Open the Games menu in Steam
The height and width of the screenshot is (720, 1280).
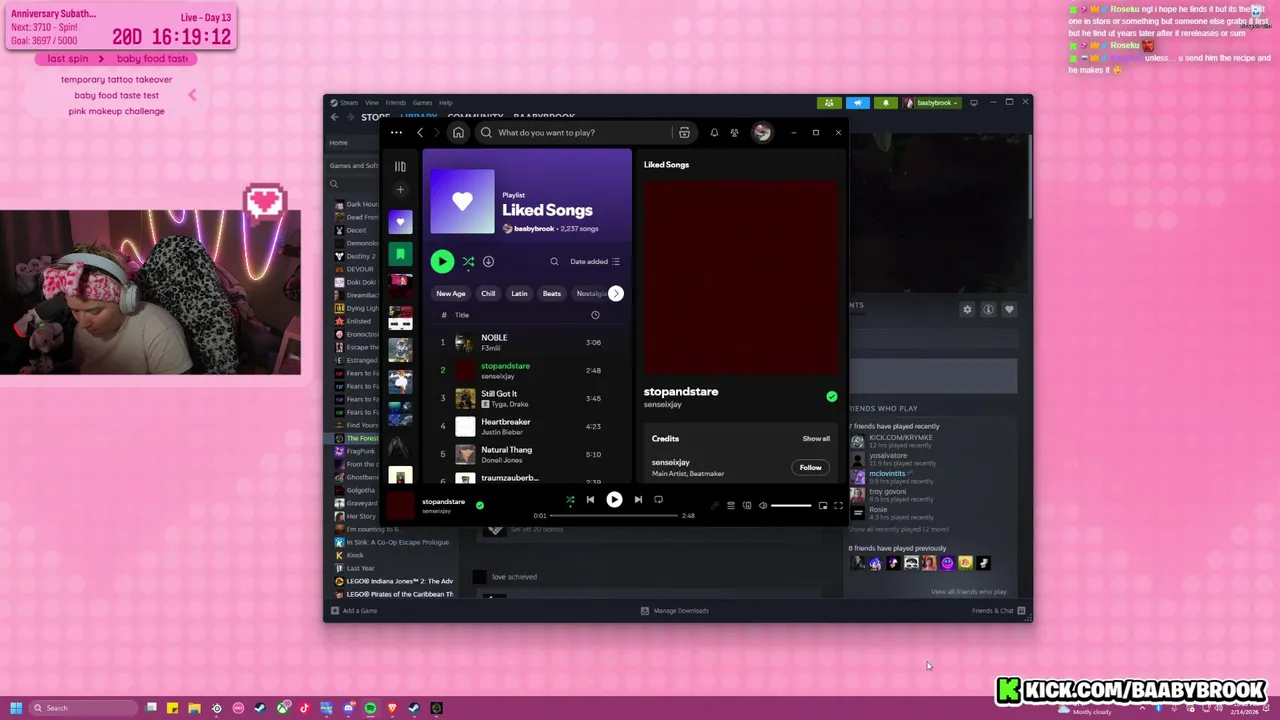(422, 103)
